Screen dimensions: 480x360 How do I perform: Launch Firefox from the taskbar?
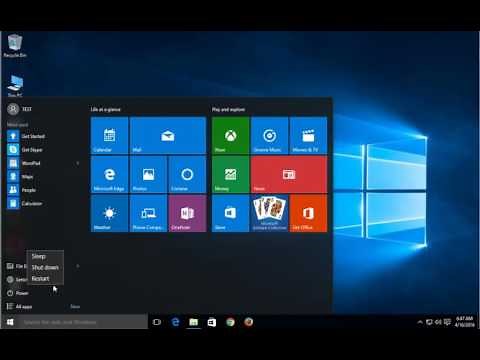[248, 322]
